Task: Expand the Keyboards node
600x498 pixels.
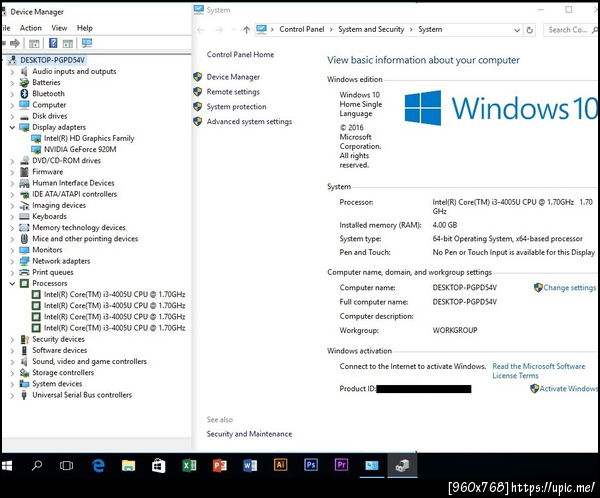Action: (x=12, y=217)
